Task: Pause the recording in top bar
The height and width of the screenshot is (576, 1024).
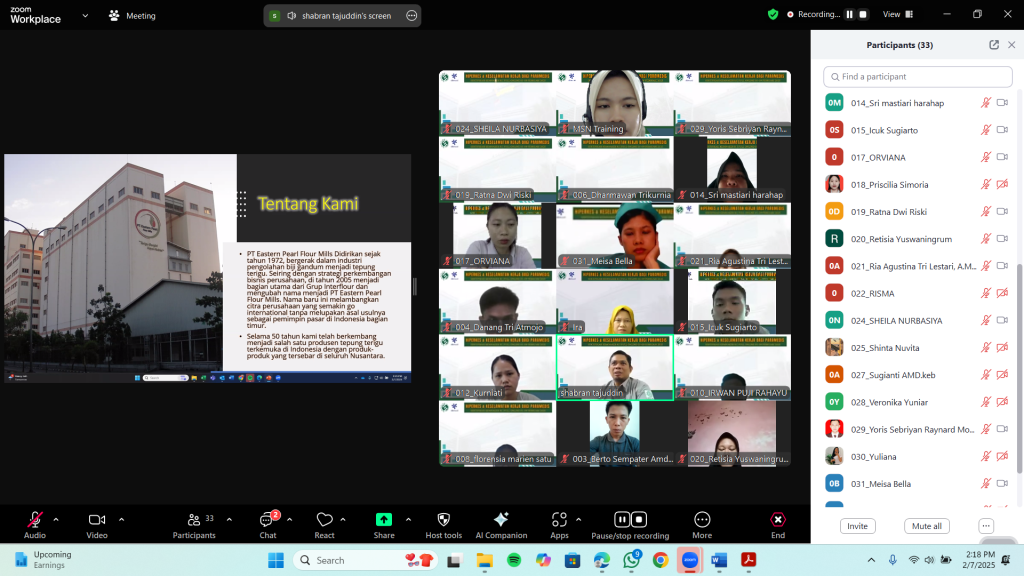Action: click(850, 15)
